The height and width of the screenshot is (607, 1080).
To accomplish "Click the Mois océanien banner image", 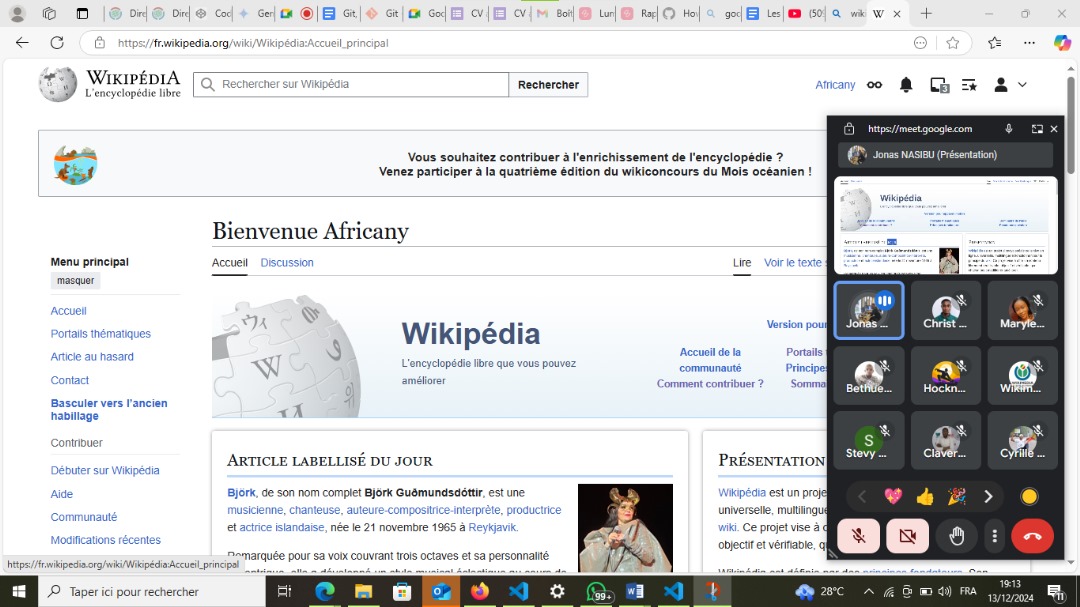I will 75,165.
